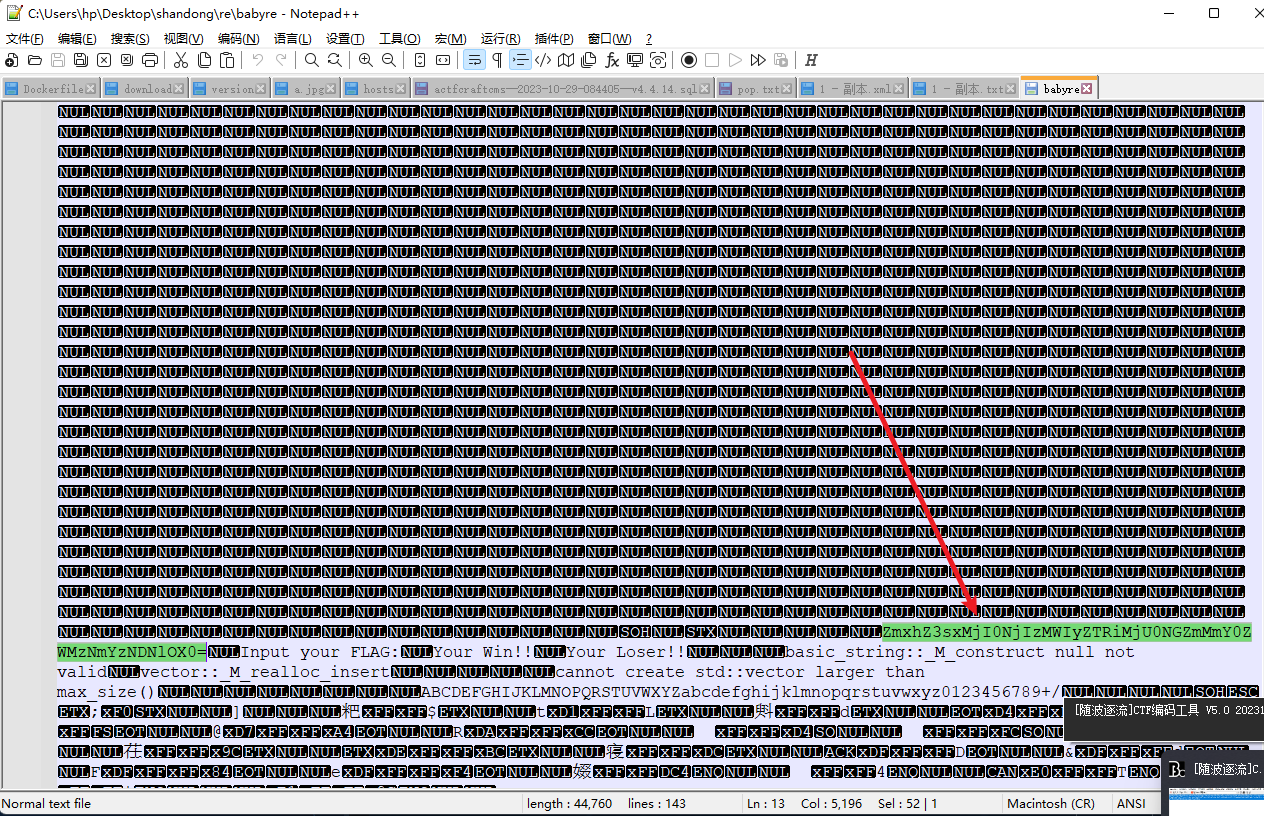Click the Zoom In toolbar icon

tap(365, 60)
